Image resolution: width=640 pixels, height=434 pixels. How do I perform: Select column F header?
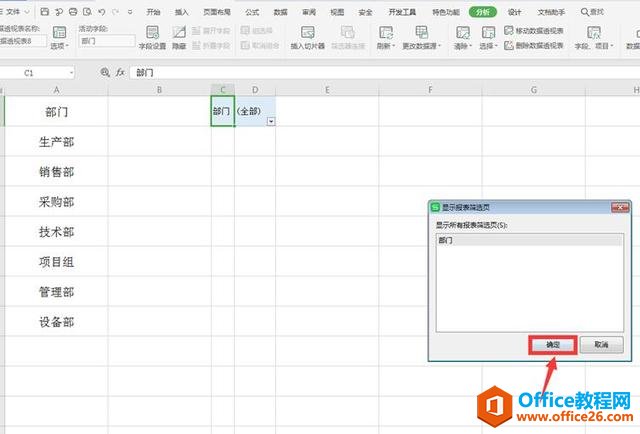click(430, 90)
